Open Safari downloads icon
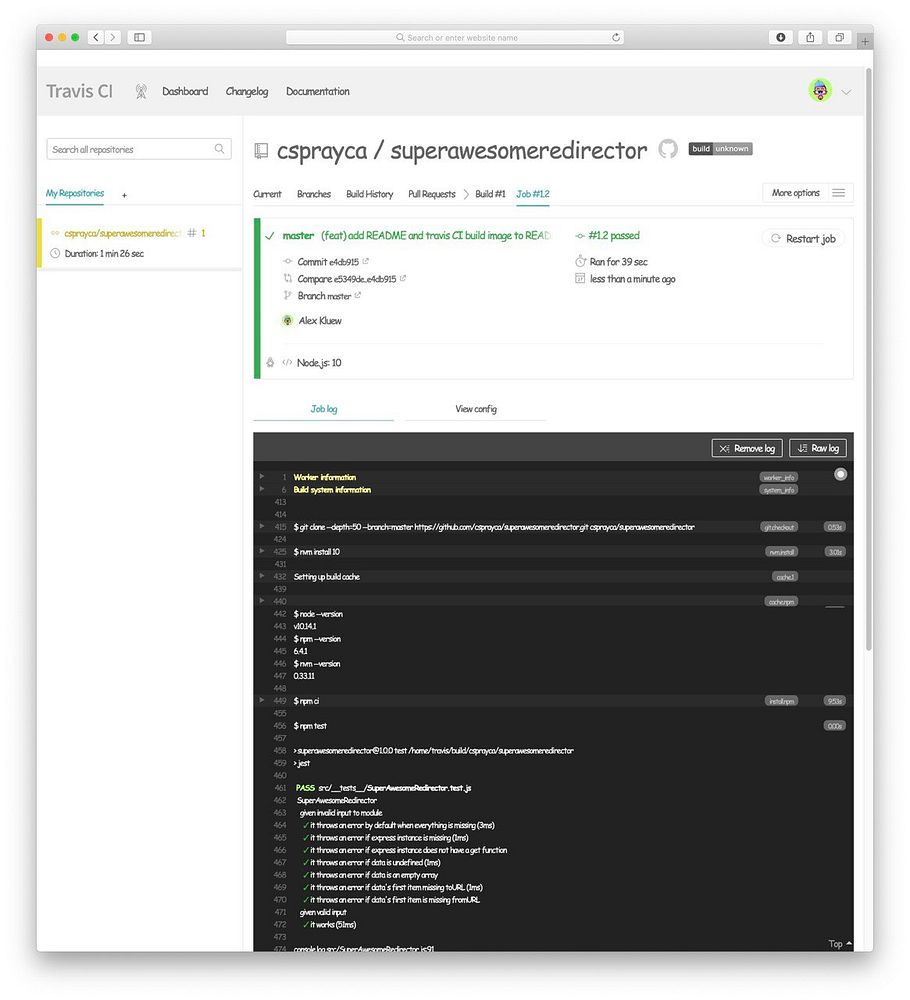Image resolution: width=910 pixels, height=1000 pixels. point(781,37)
